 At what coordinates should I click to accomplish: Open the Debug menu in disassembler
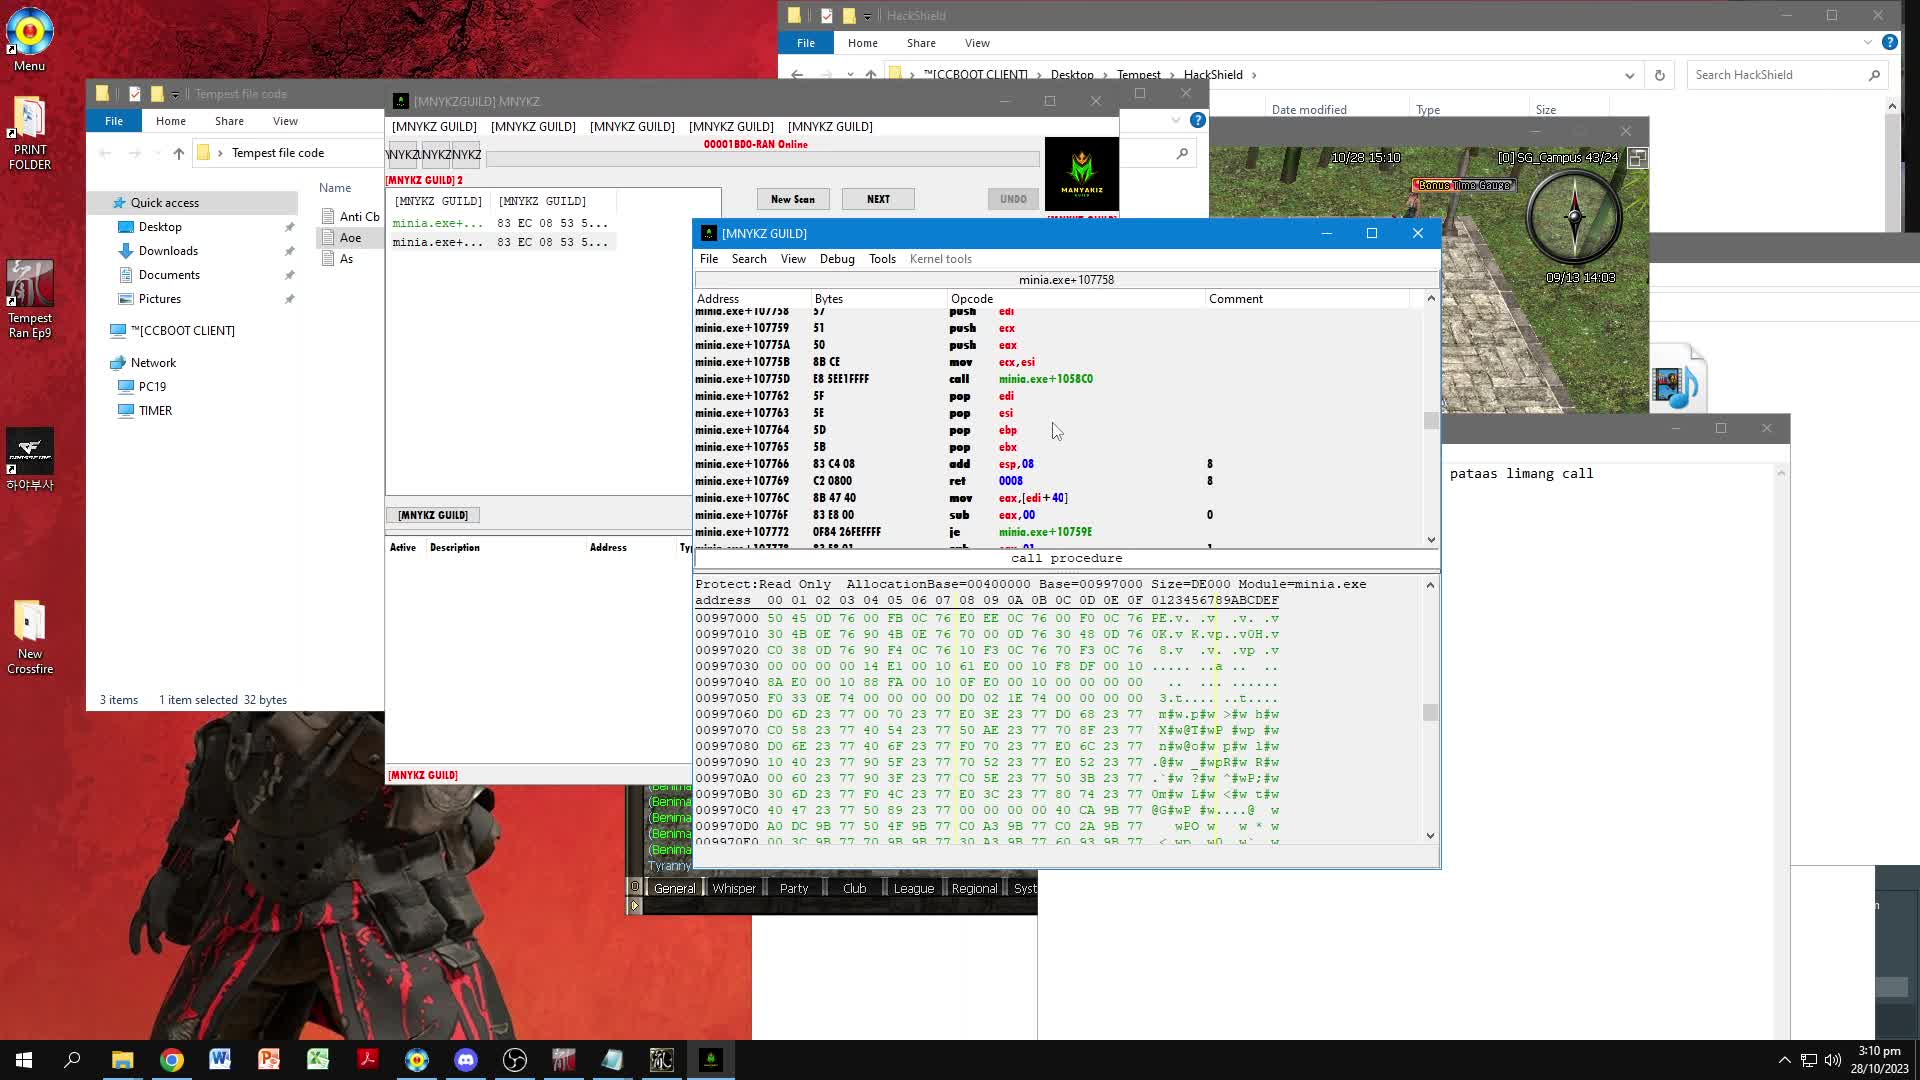(x=836, y=259)
